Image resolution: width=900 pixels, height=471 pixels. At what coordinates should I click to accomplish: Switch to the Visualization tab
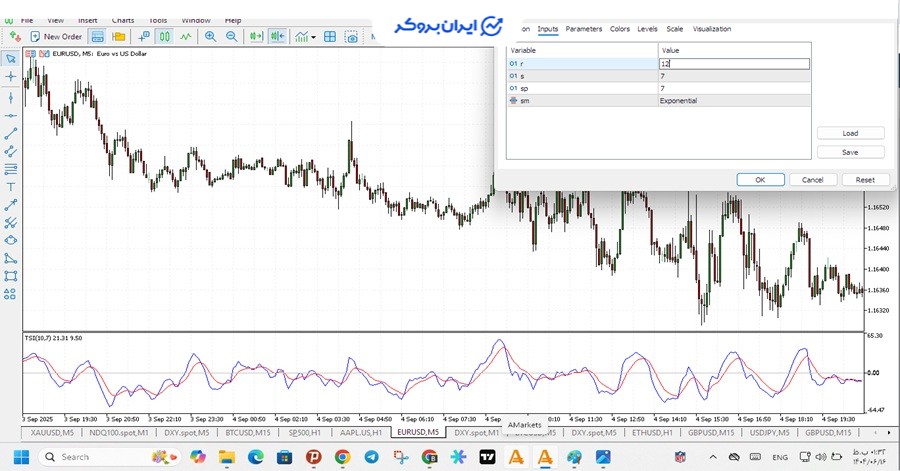(712, 29)
